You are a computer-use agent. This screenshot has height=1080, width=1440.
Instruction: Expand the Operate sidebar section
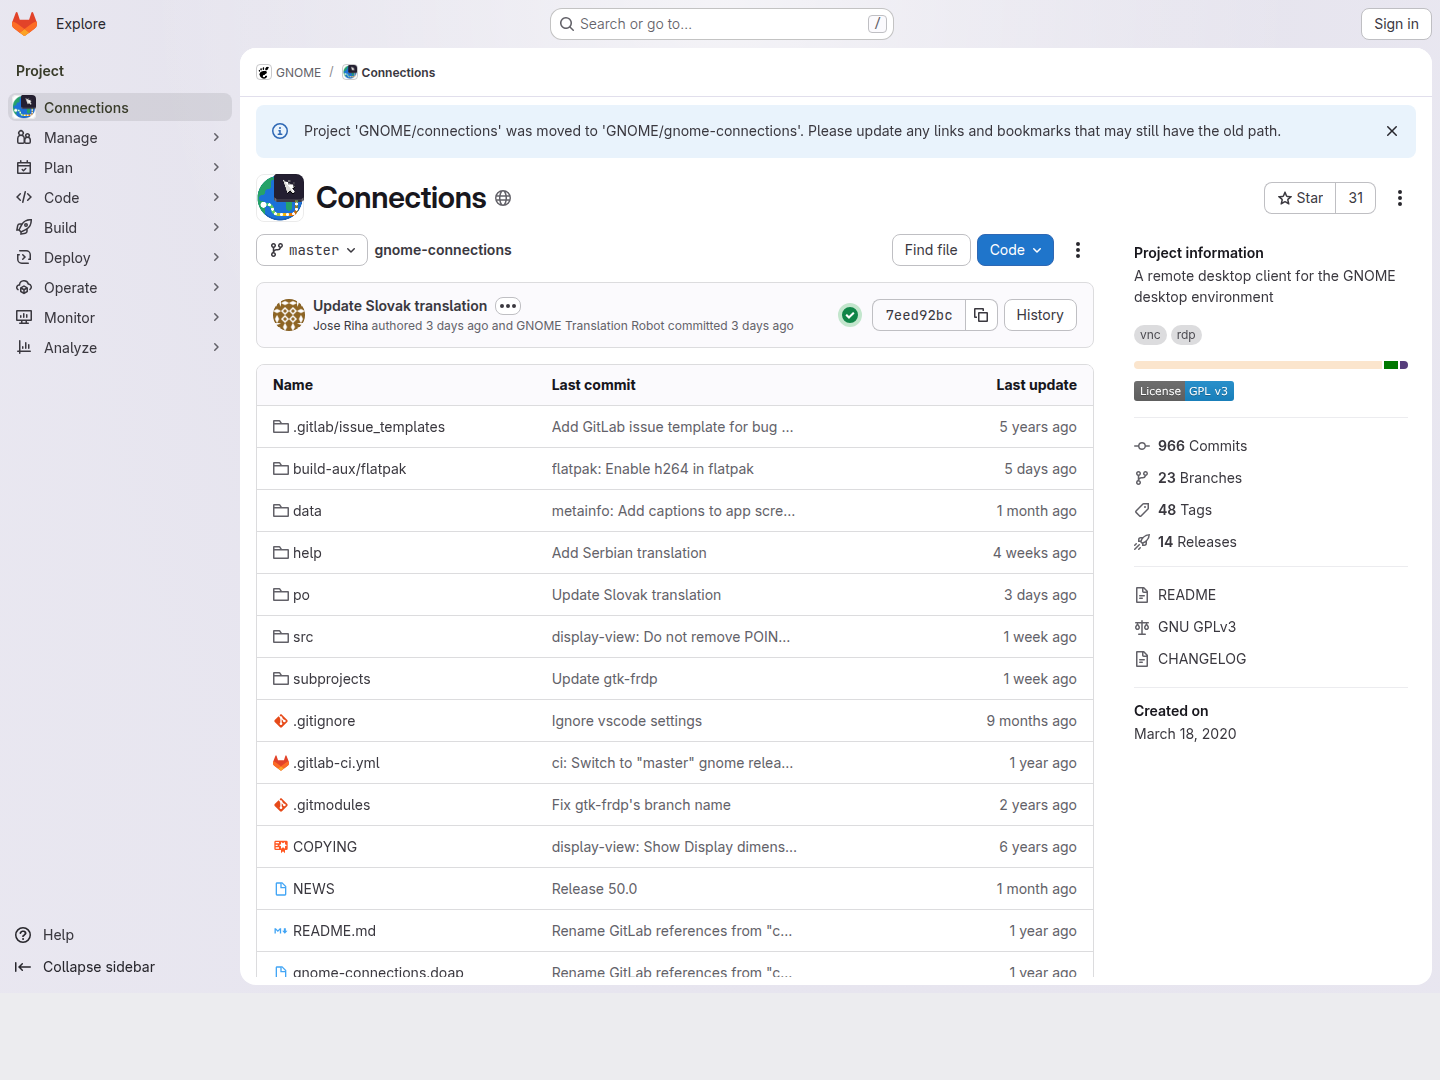(120, 288)
